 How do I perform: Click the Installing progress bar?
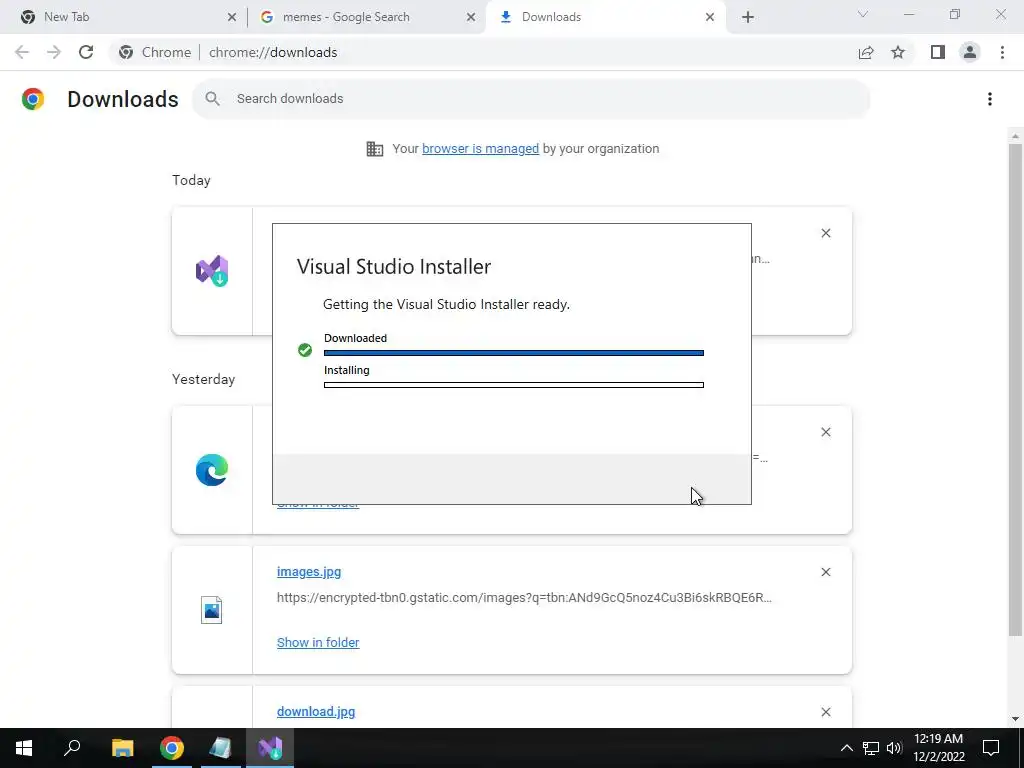point(514,385)
